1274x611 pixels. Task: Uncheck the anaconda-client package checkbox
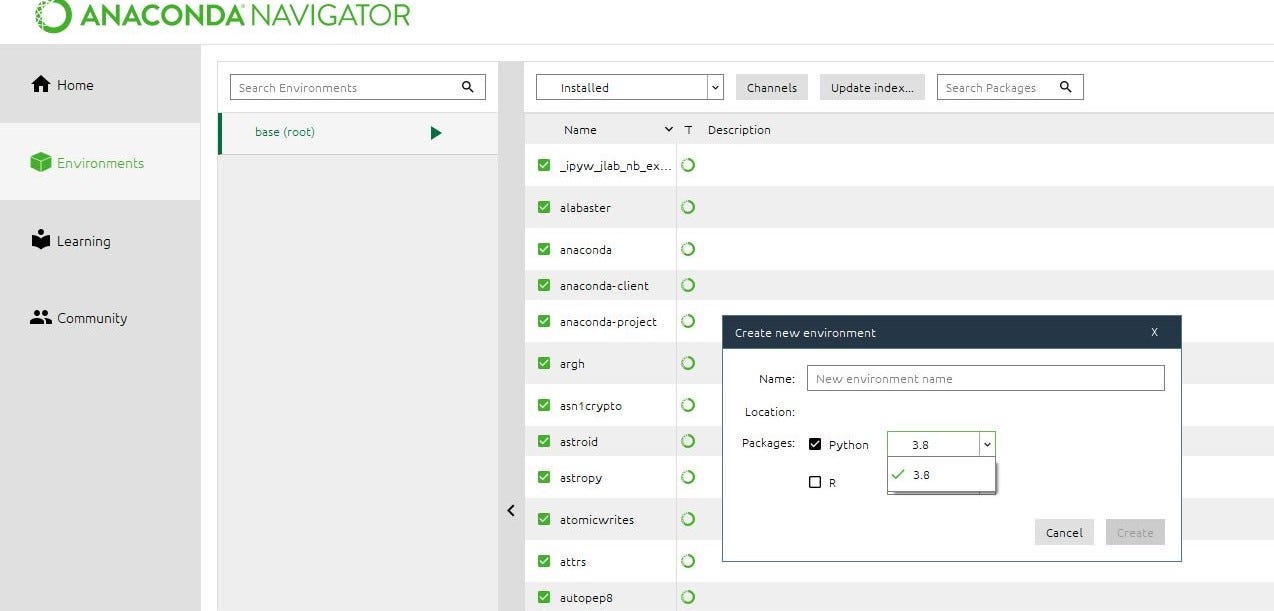click(x=544, y=285)
